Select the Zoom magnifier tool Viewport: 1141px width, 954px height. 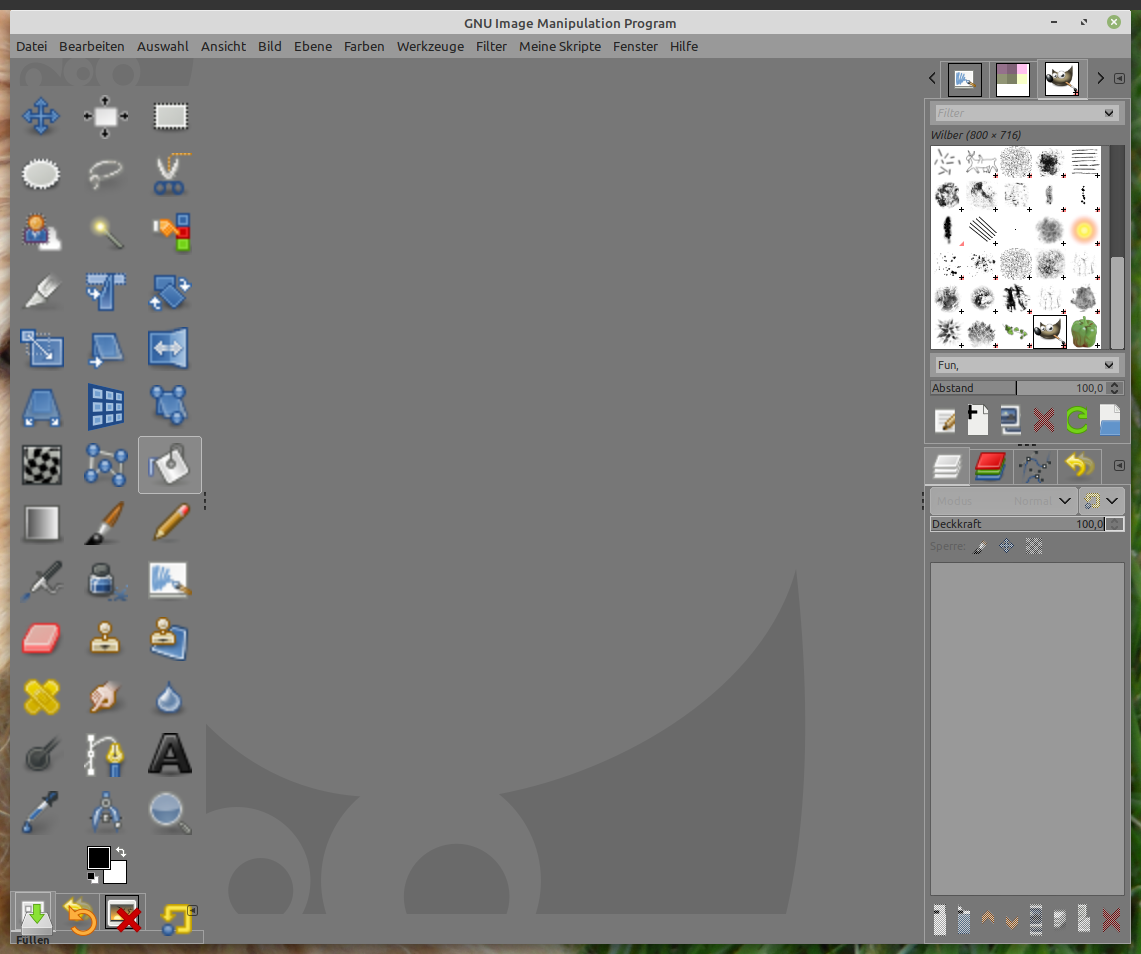click(170, 812)
